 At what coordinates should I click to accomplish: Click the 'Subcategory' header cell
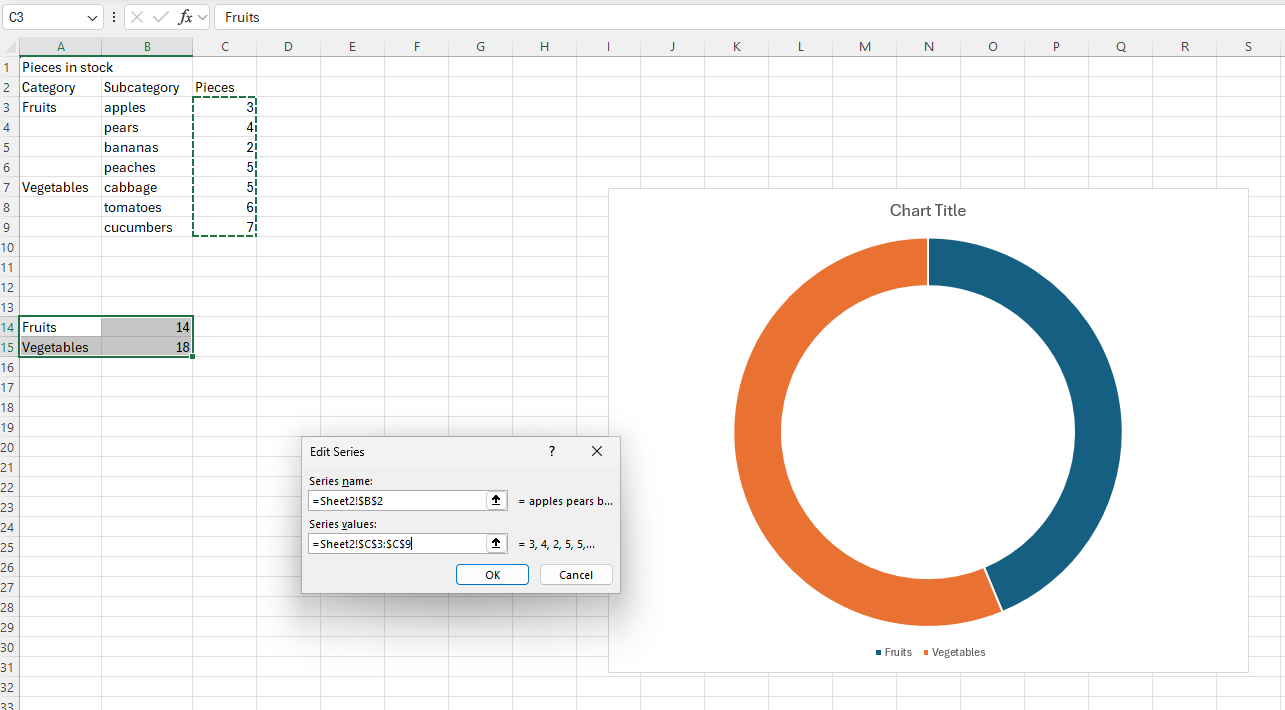(x=147, y=87)
